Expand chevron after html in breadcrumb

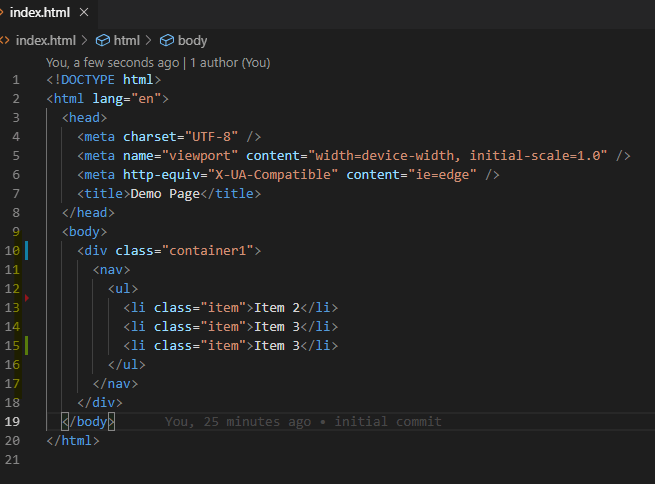tap(148, 41)
